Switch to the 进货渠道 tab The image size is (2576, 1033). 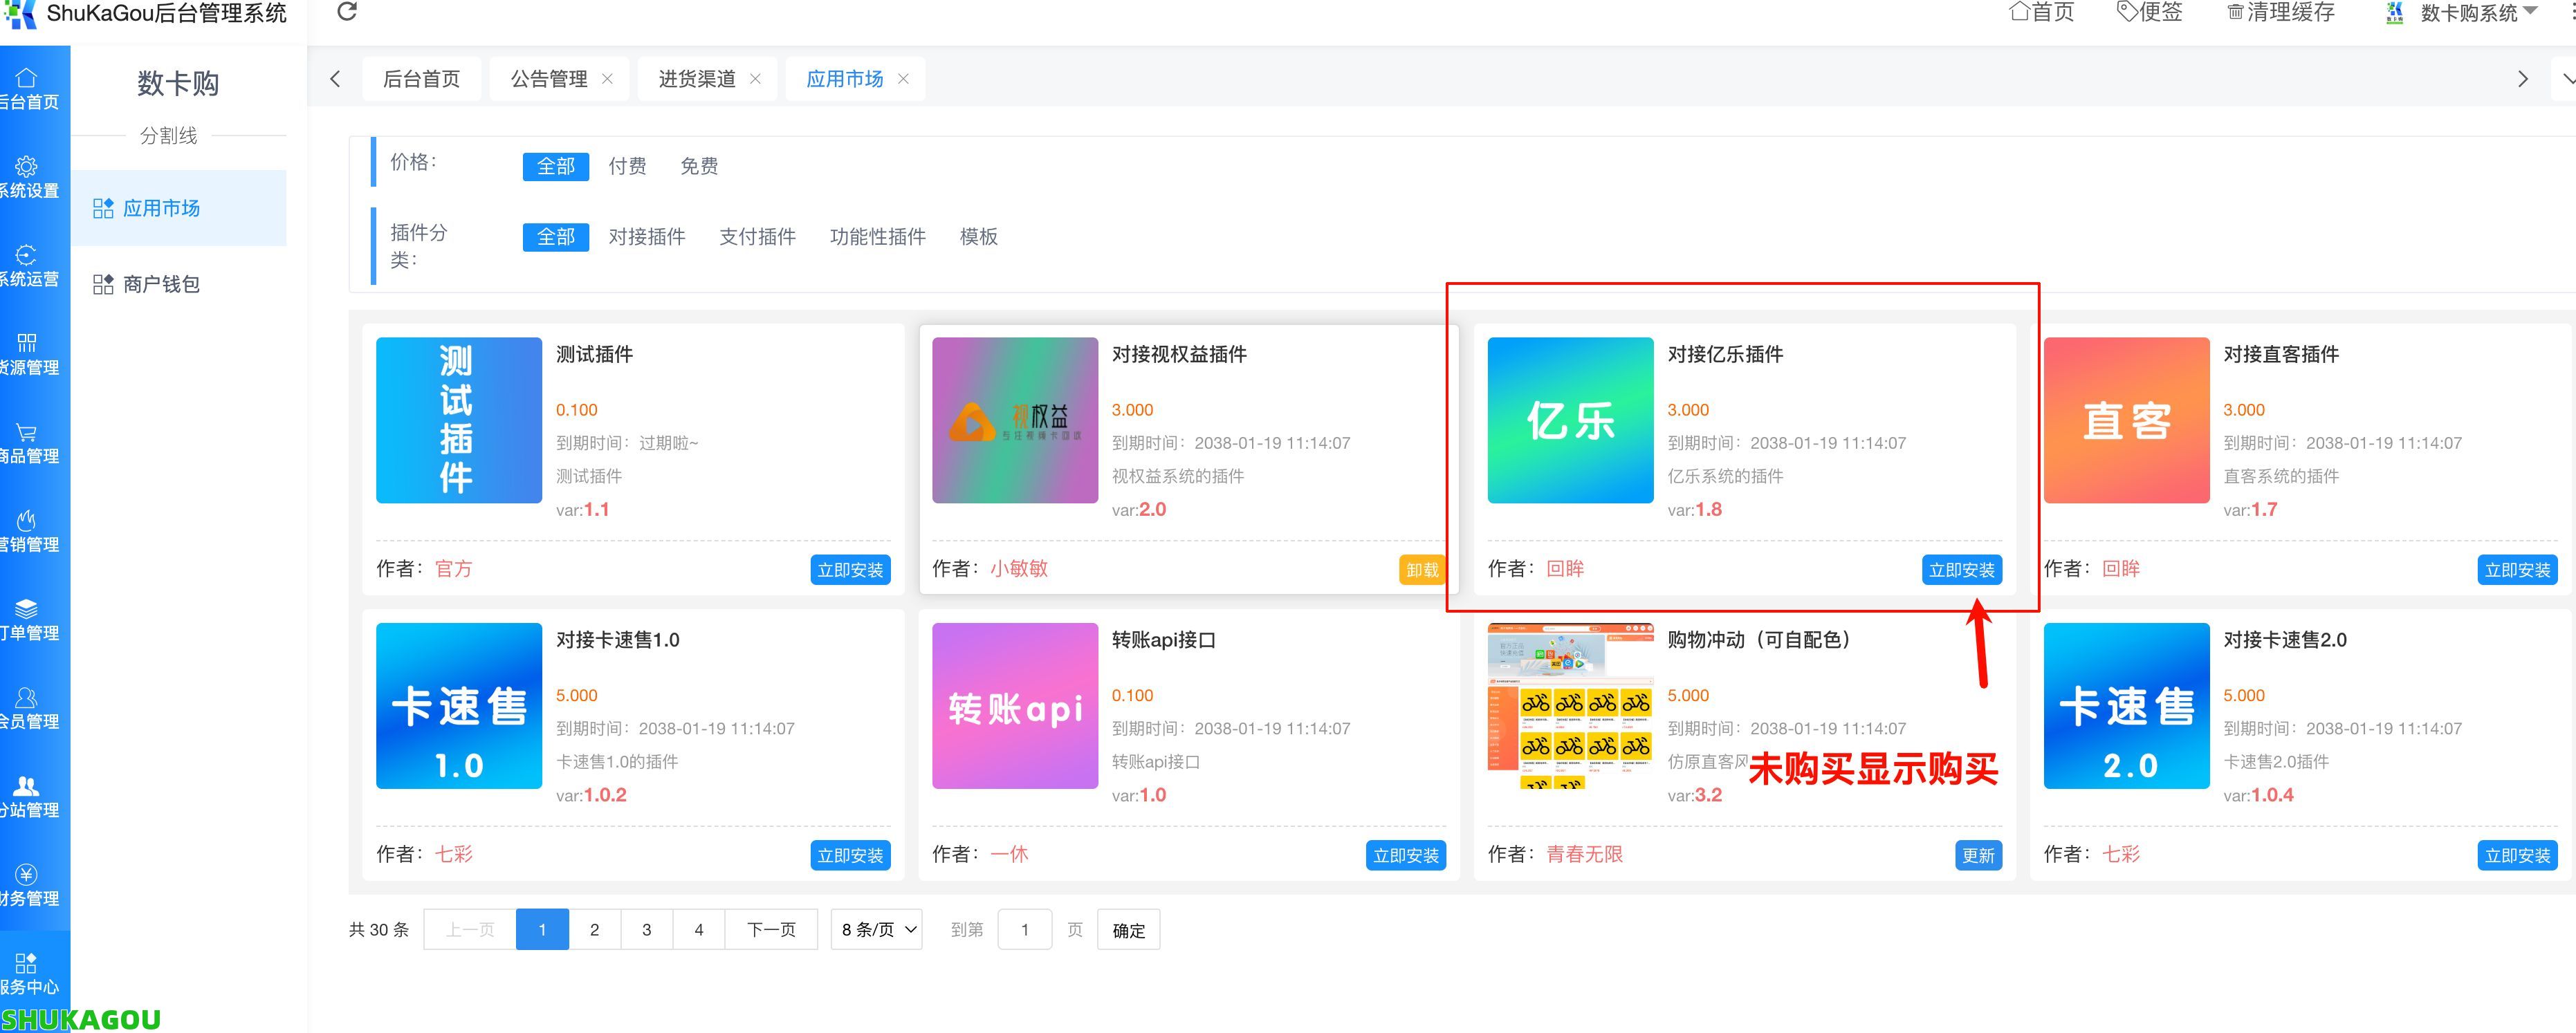697,78
